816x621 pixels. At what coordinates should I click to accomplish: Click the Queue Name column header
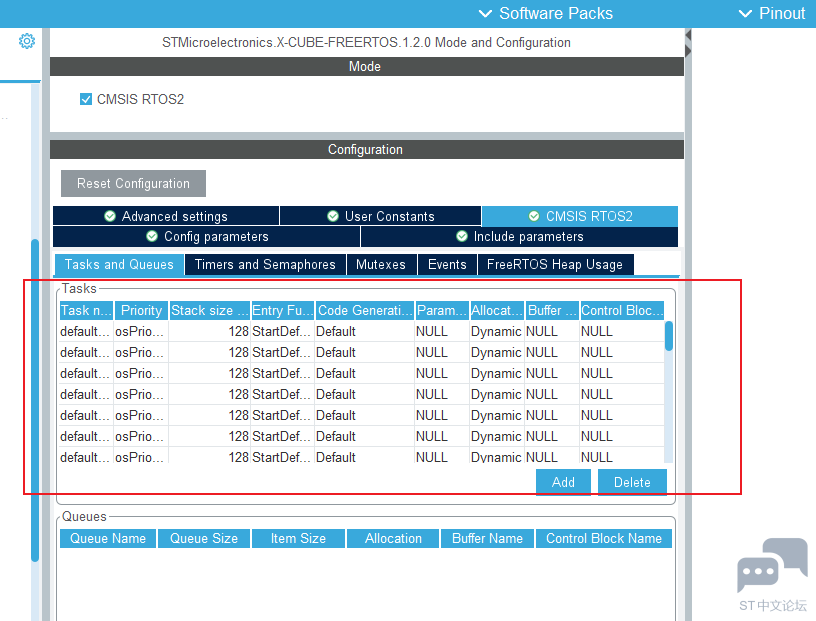pos(108,538)
